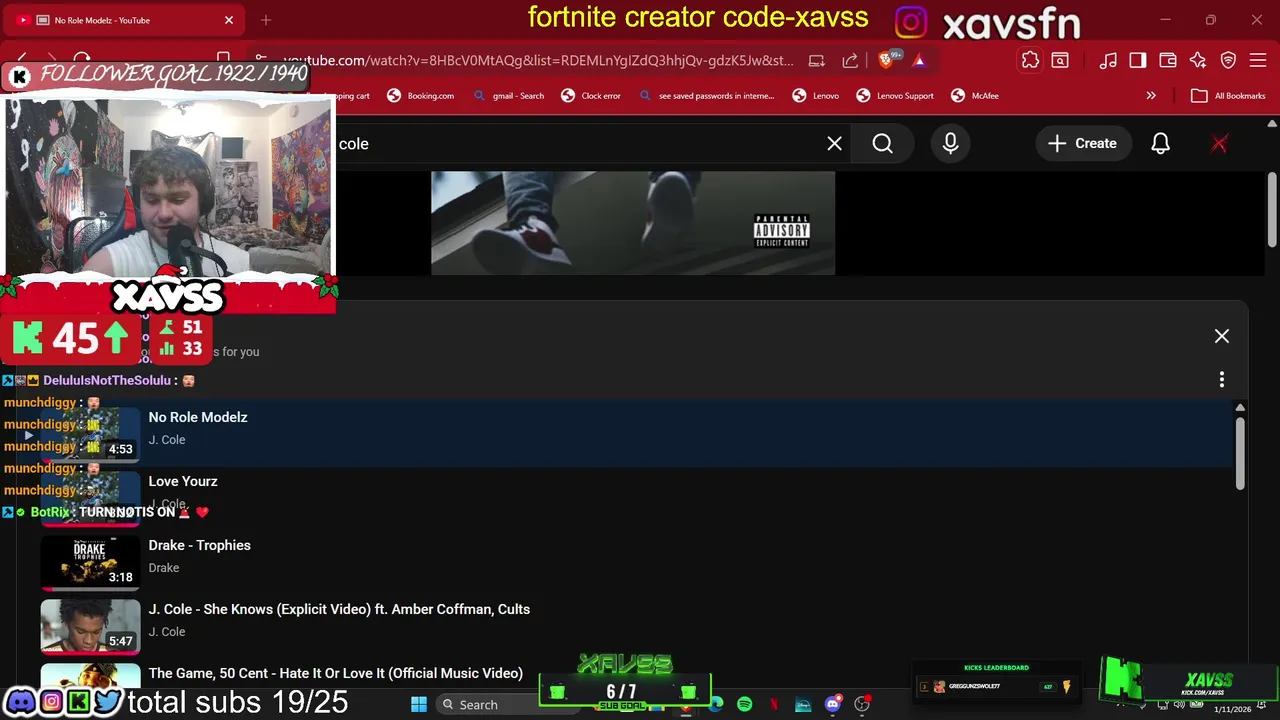Clear the YouTube search box text
This screenshot has width=1280, height=720.
[x=834, y=143]
